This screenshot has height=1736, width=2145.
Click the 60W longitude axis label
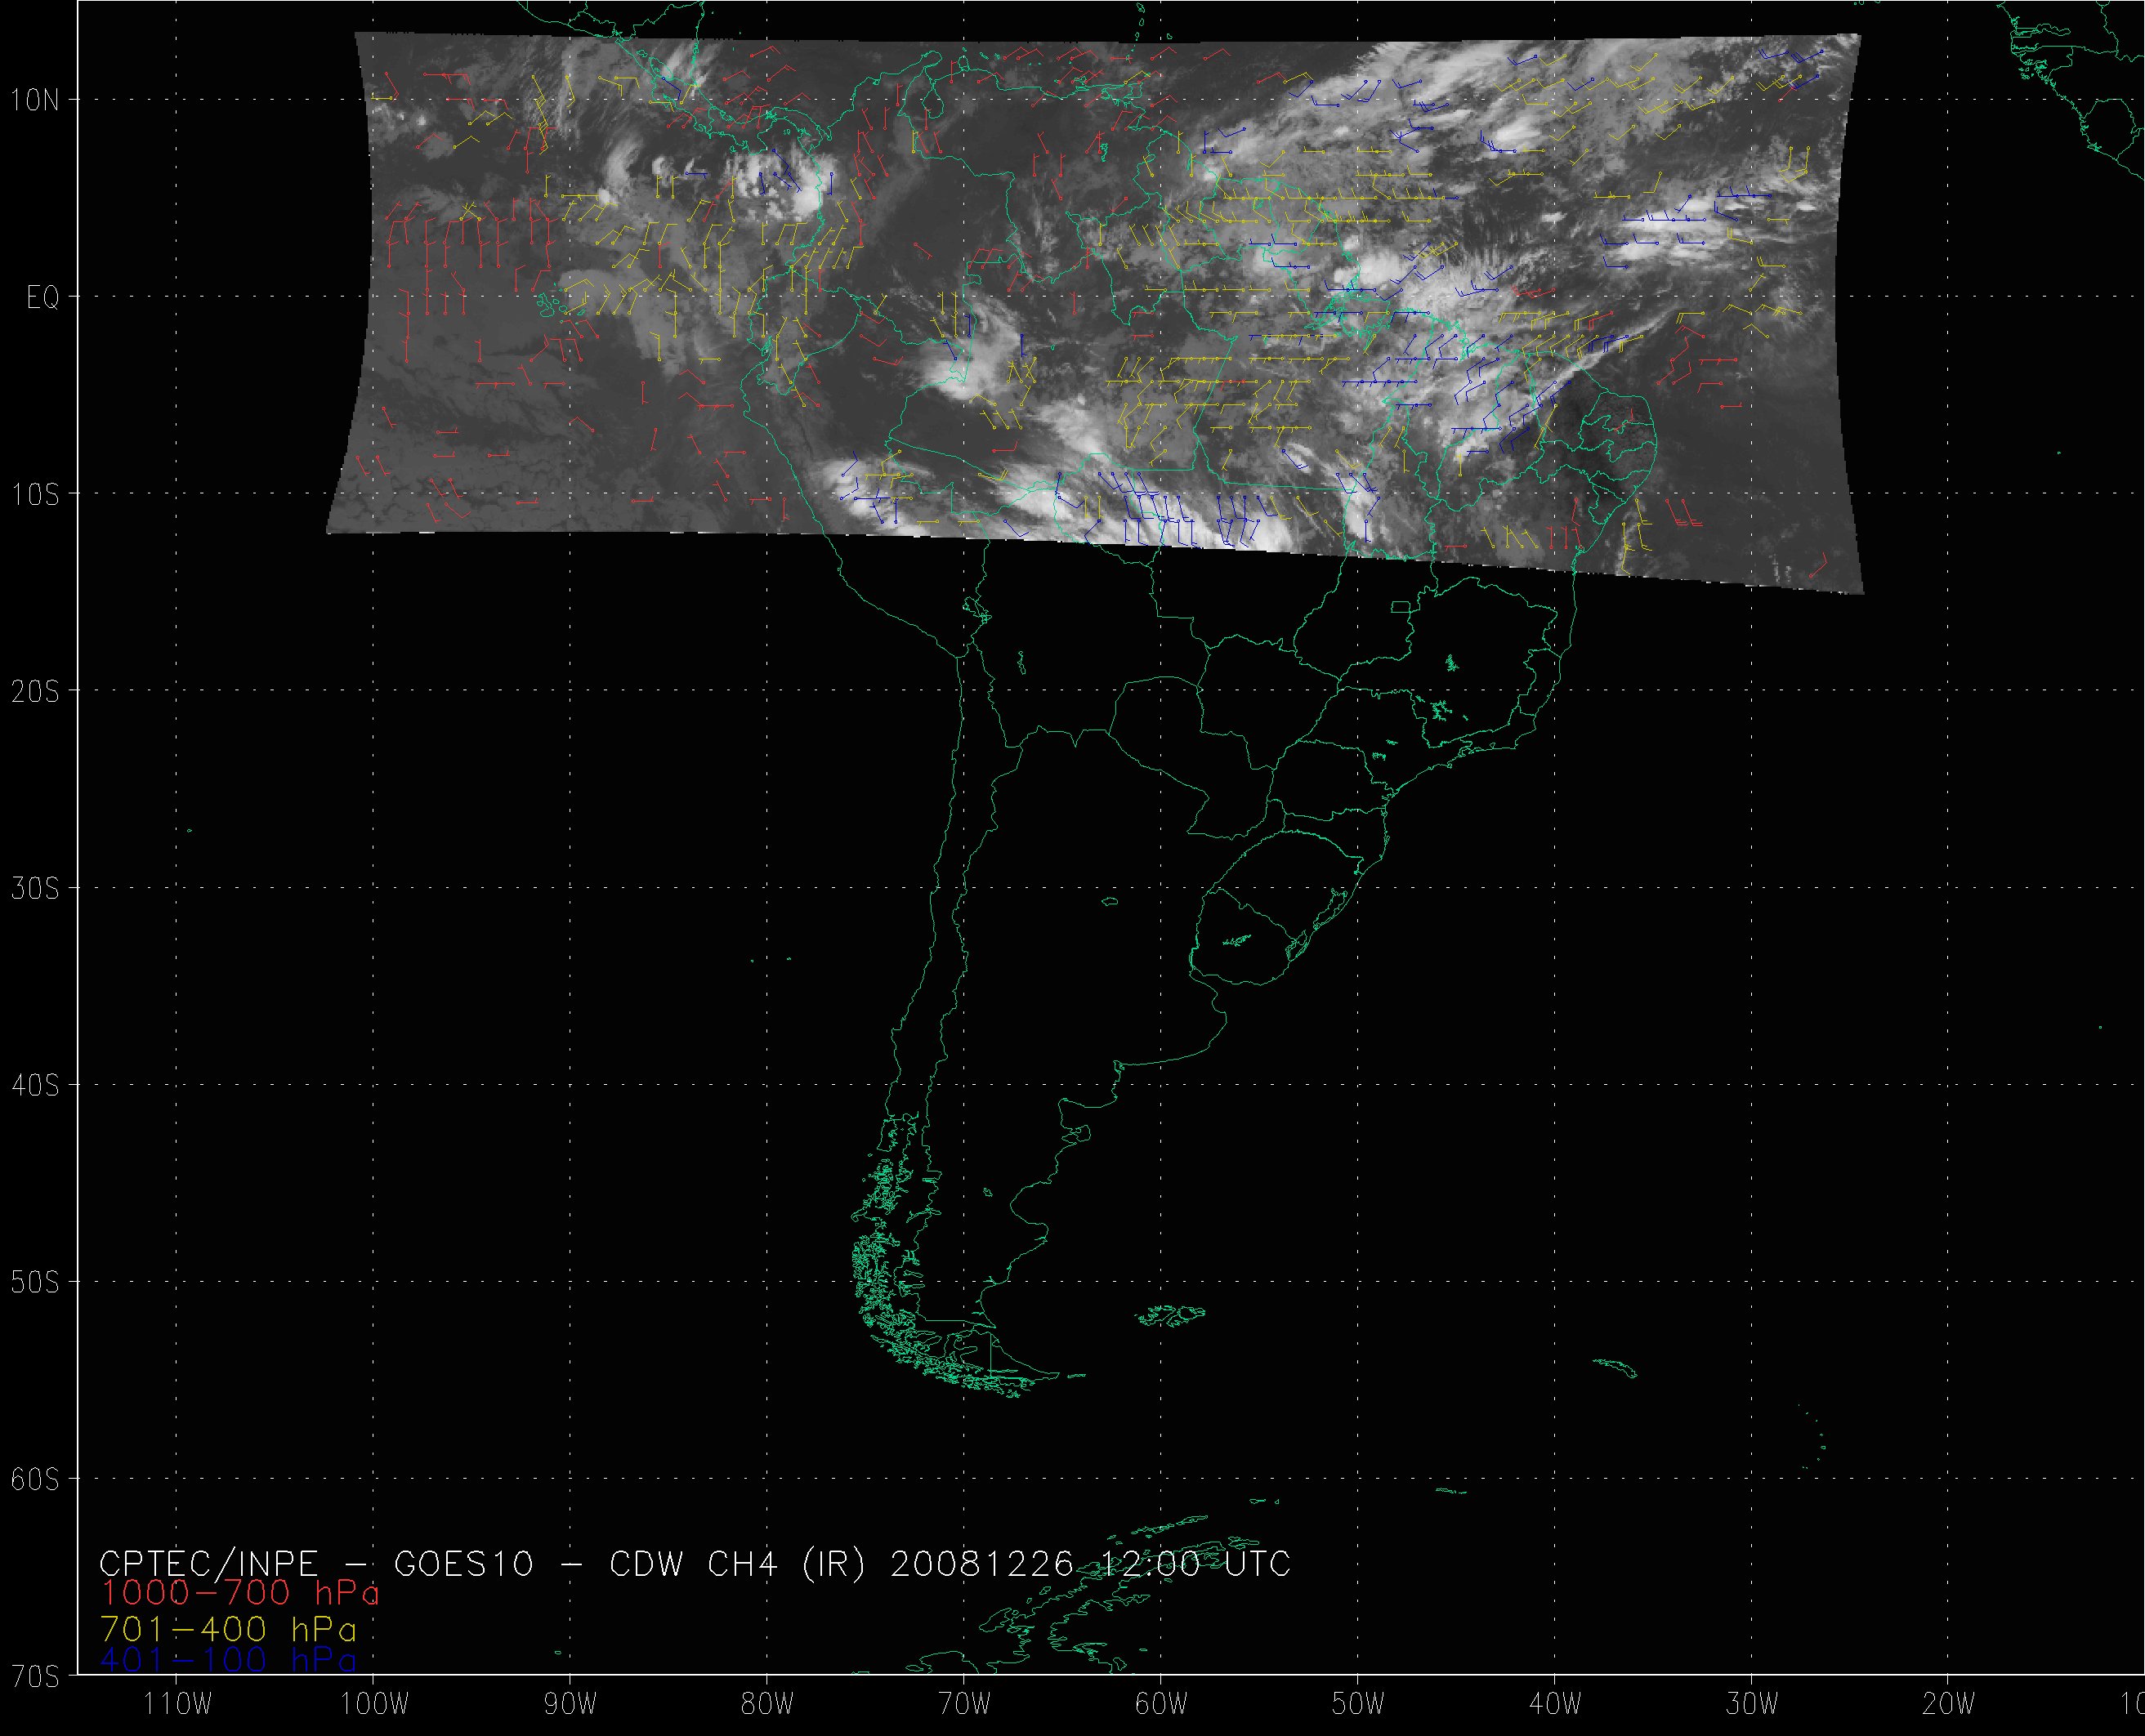(1162, 1704)
